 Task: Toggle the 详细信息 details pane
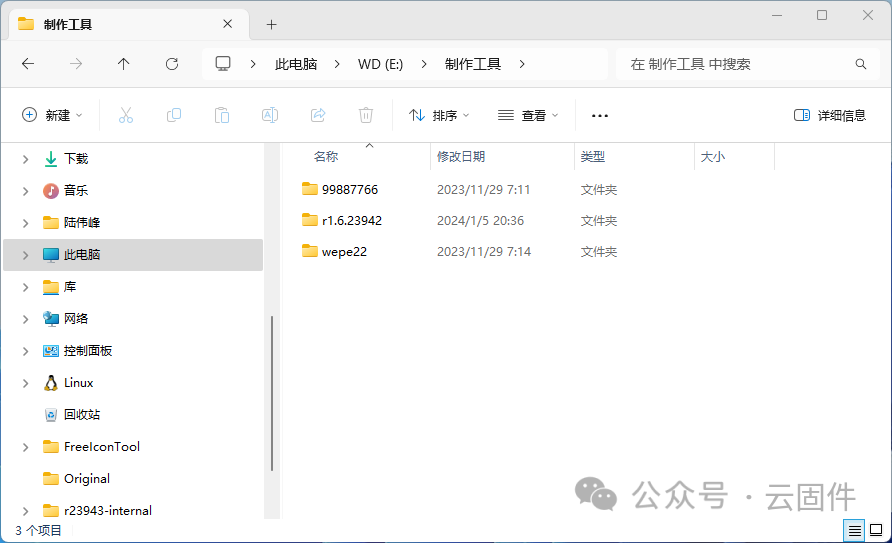pos(830,115)
